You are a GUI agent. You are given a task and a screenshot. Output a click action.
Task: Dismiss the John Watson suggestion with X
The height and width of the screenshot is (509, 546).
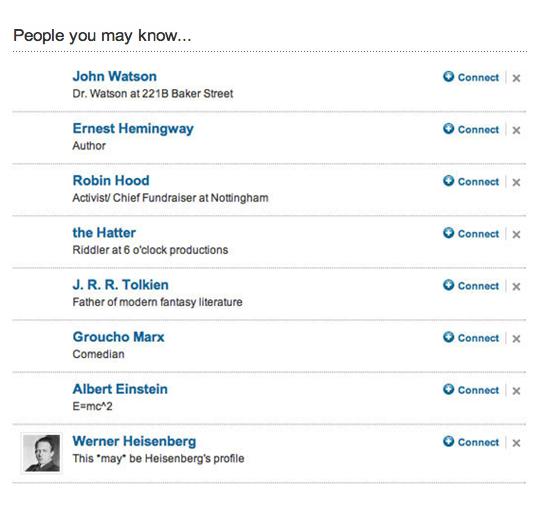(x=516, y=78)
